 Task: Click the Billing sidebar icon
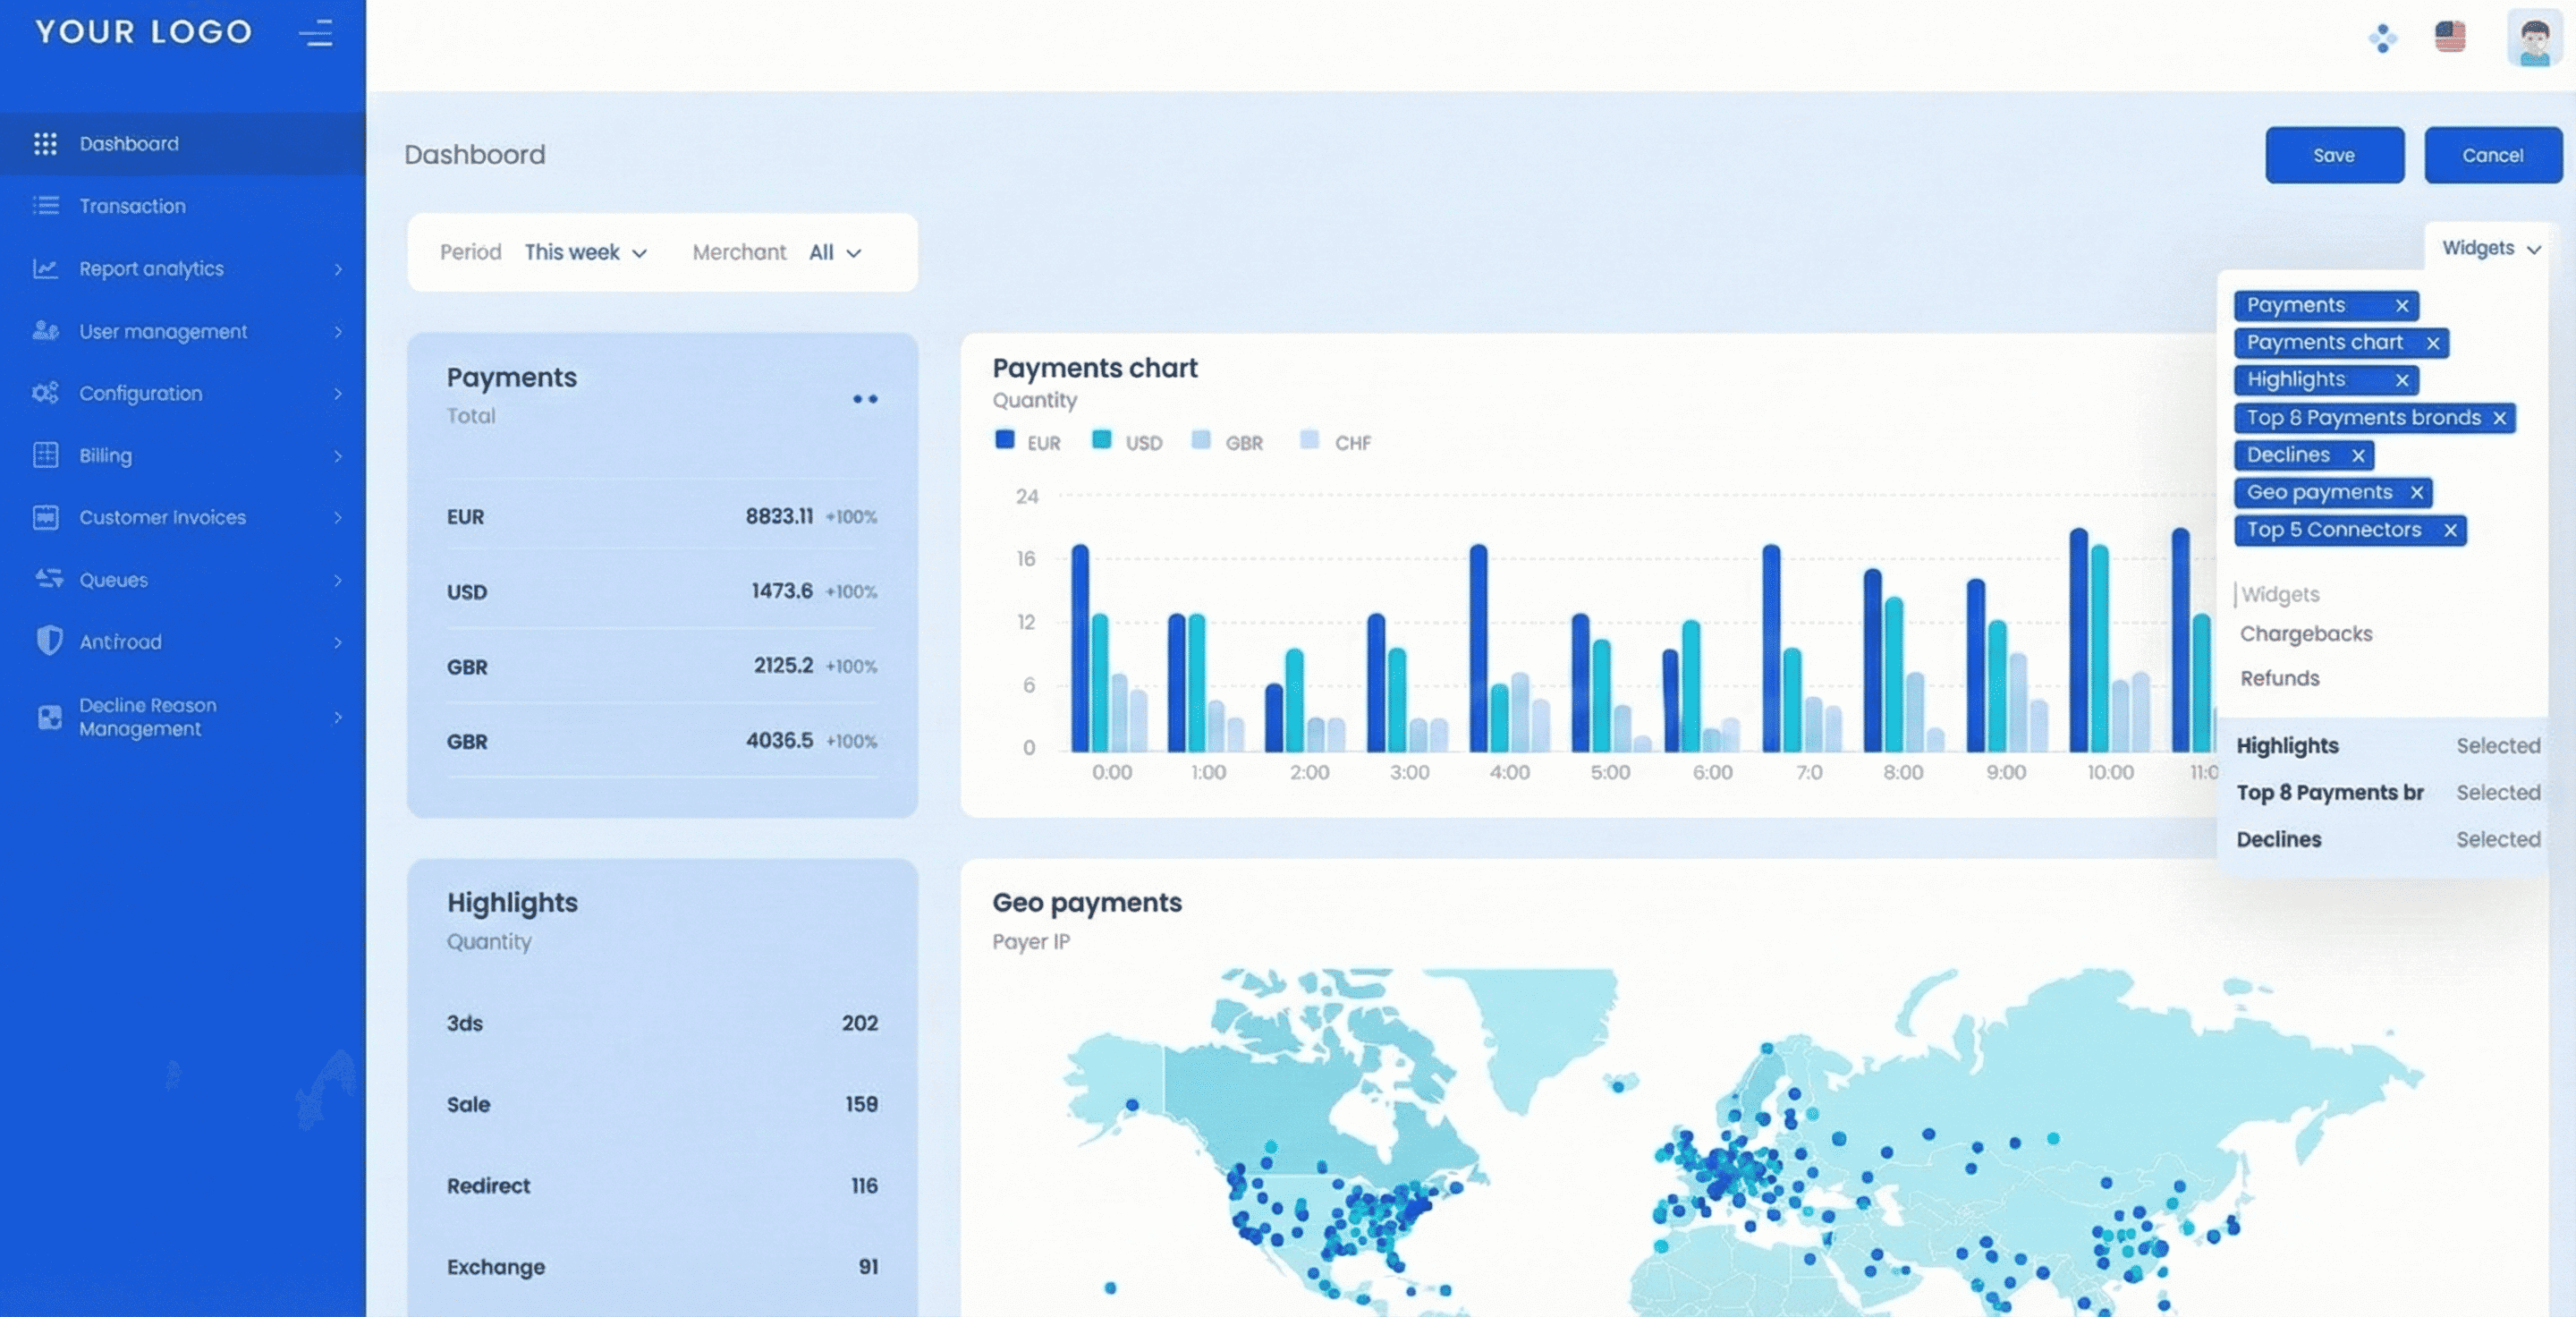pyautogui.click(x=46, y=455)
